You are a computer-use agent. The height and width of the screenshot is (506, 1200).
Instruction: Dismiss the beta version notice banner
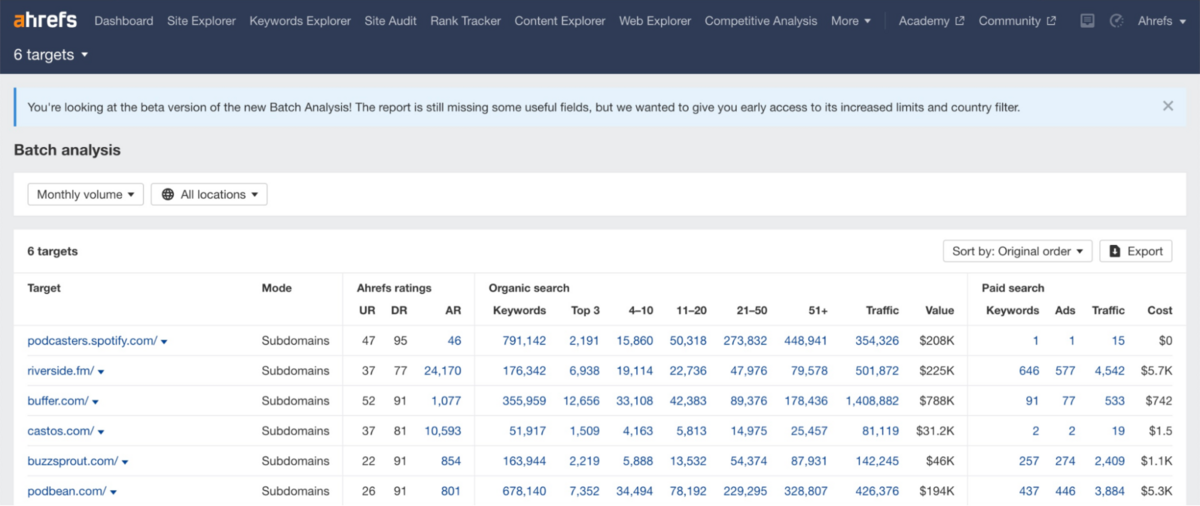(1168, 106)
